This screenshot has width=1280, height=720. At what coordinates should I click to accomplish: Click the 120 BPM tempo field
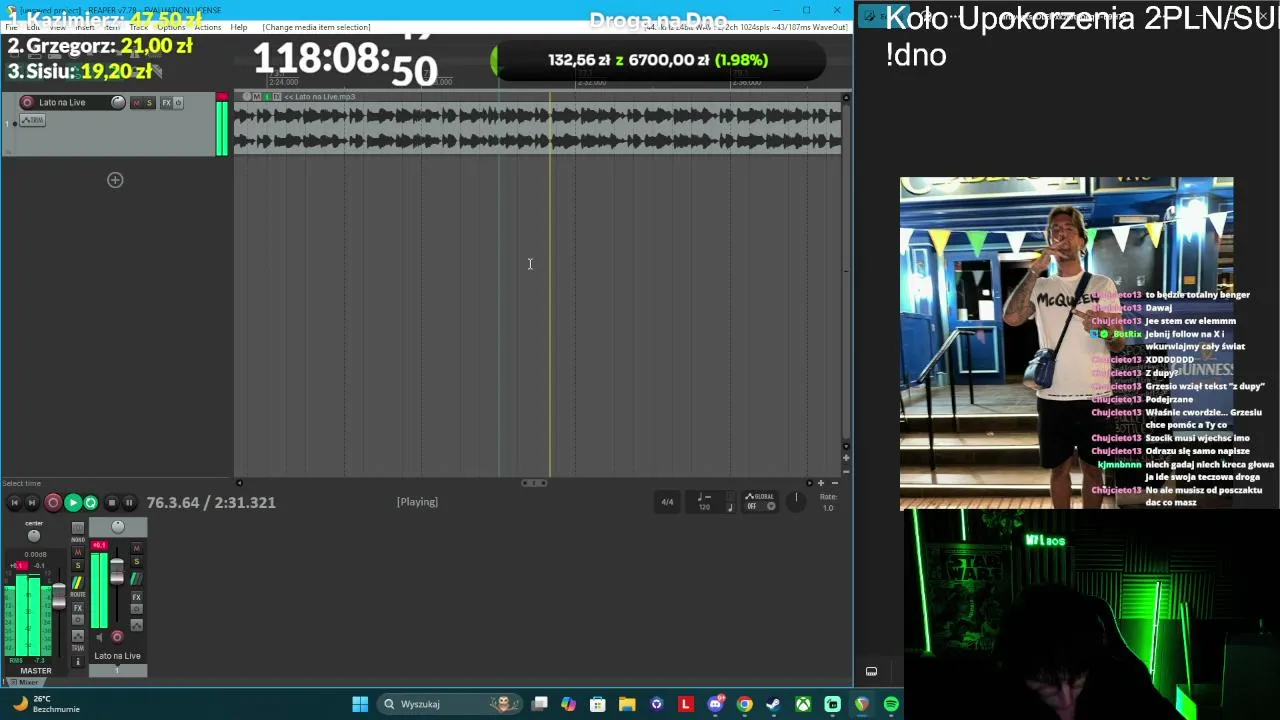pyautogui.click(x=704, y=508)
